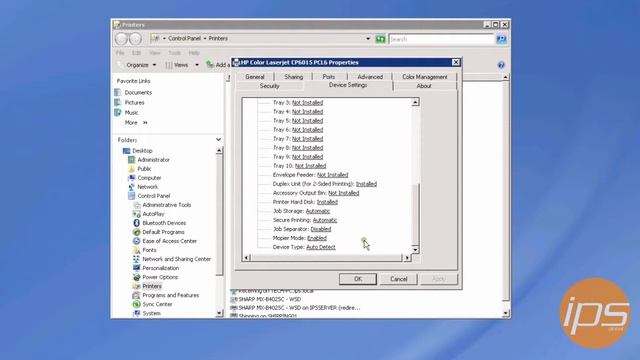Click the Apply button
This screenshot has width=640, height=360.
pyautogui.click(x=439, y=279)
